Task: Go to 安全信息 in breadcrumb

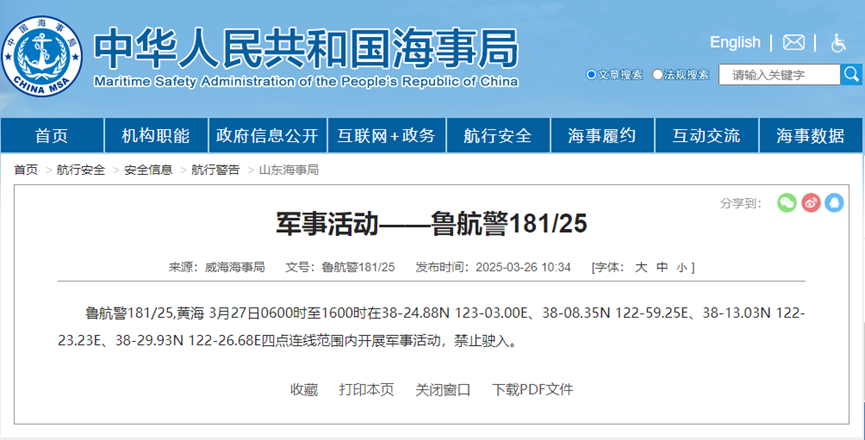Action: [x=148, y=170]
